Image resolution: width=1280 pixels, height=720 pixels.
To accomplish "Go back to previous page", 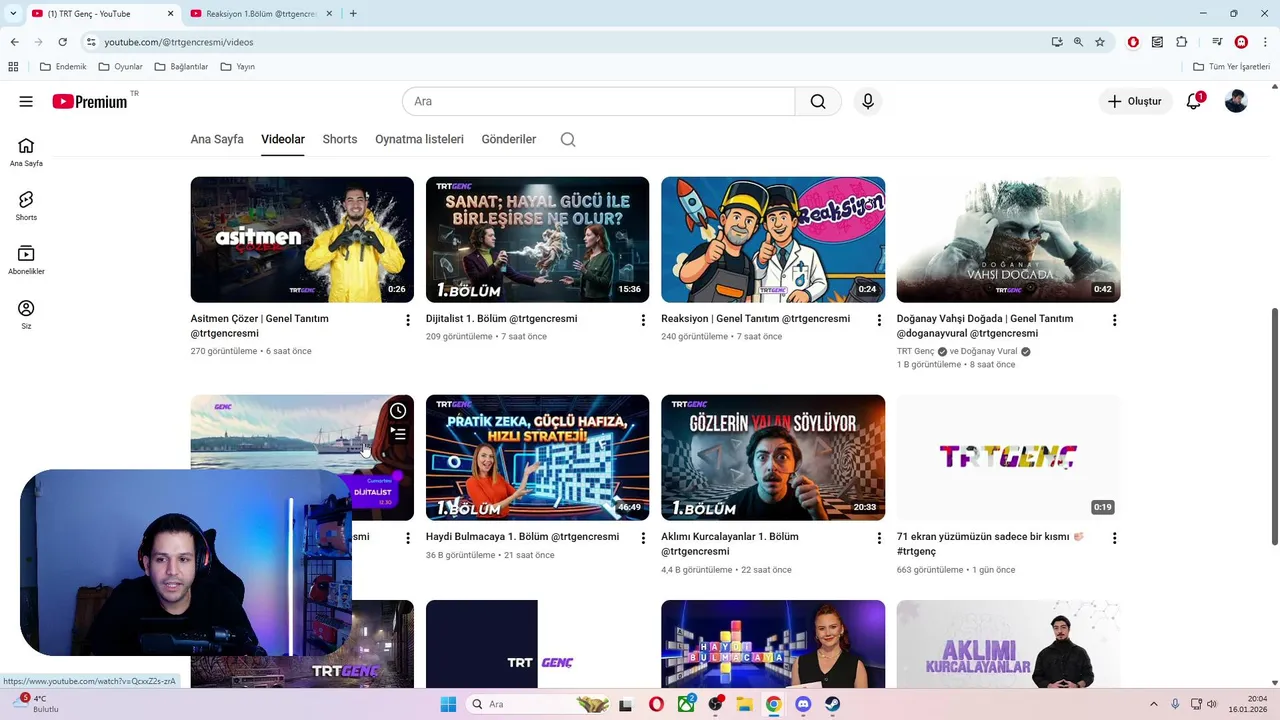I will click(x=14, y=42).
